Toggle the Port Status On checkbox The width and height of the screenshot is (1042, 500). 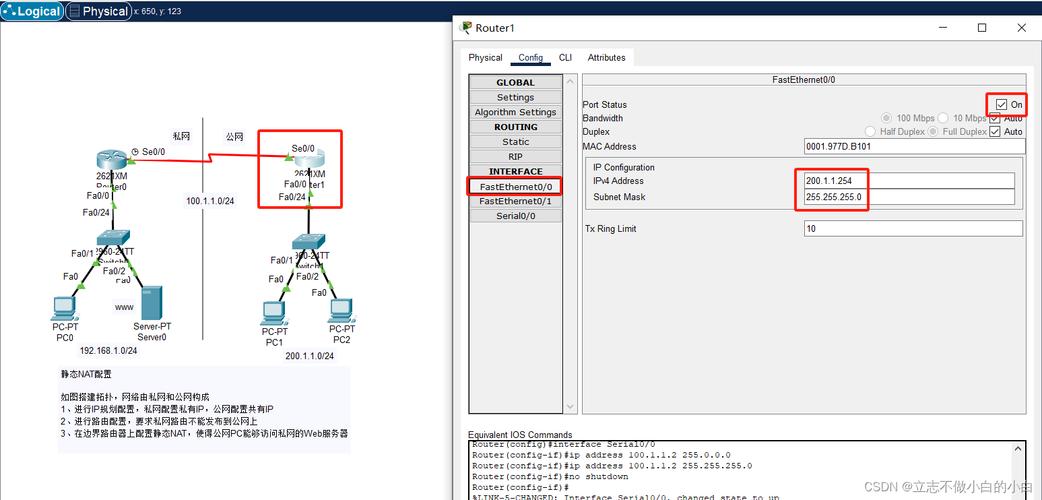pyautogui.click(x=1001, y=104)
